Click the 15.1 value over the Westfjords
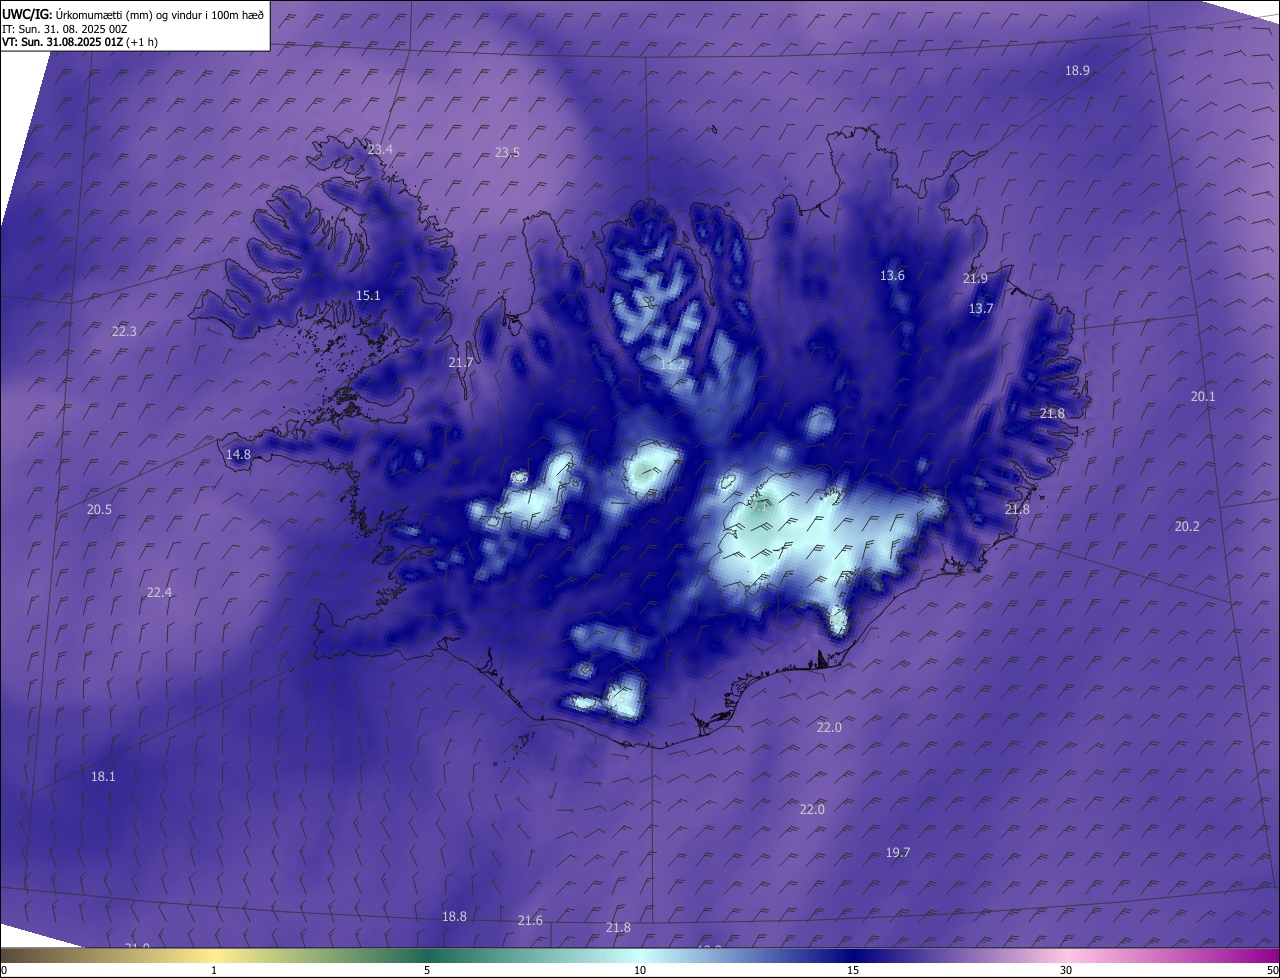This screenshot has height=978, width=1280. tap(368, 295)
